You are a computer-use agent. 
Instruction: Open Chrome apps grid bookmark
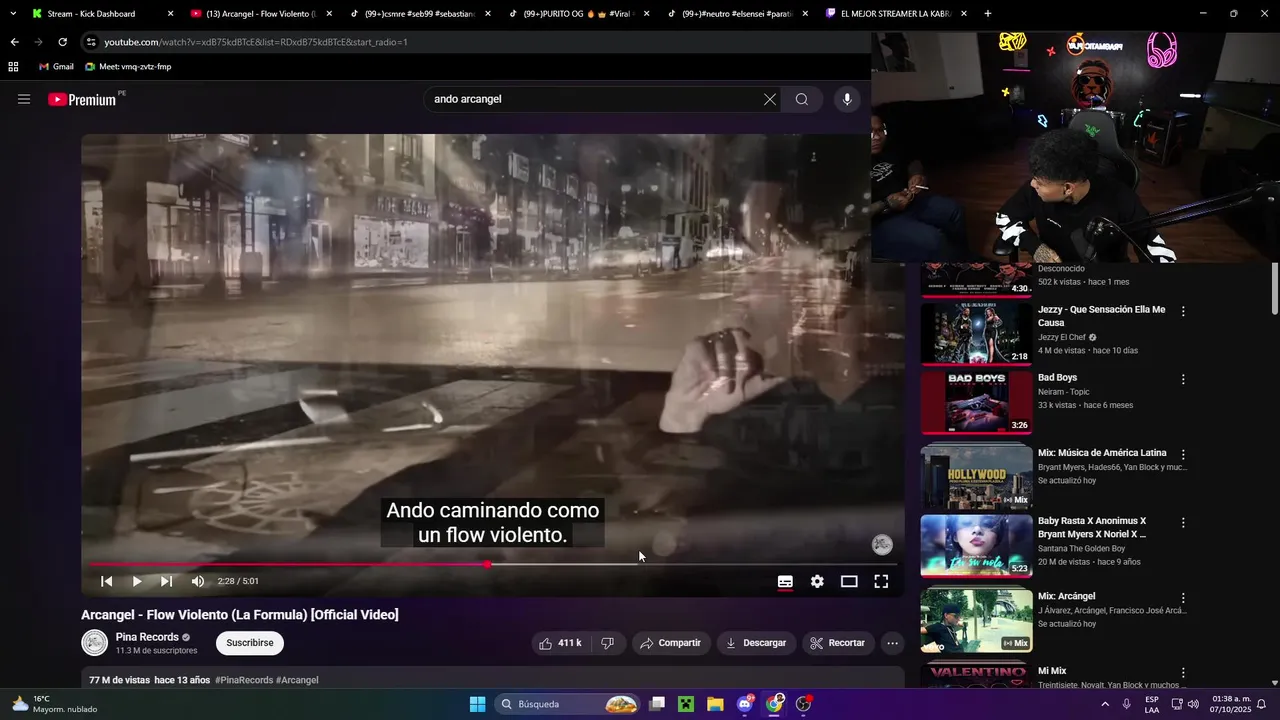pos(13,67)
